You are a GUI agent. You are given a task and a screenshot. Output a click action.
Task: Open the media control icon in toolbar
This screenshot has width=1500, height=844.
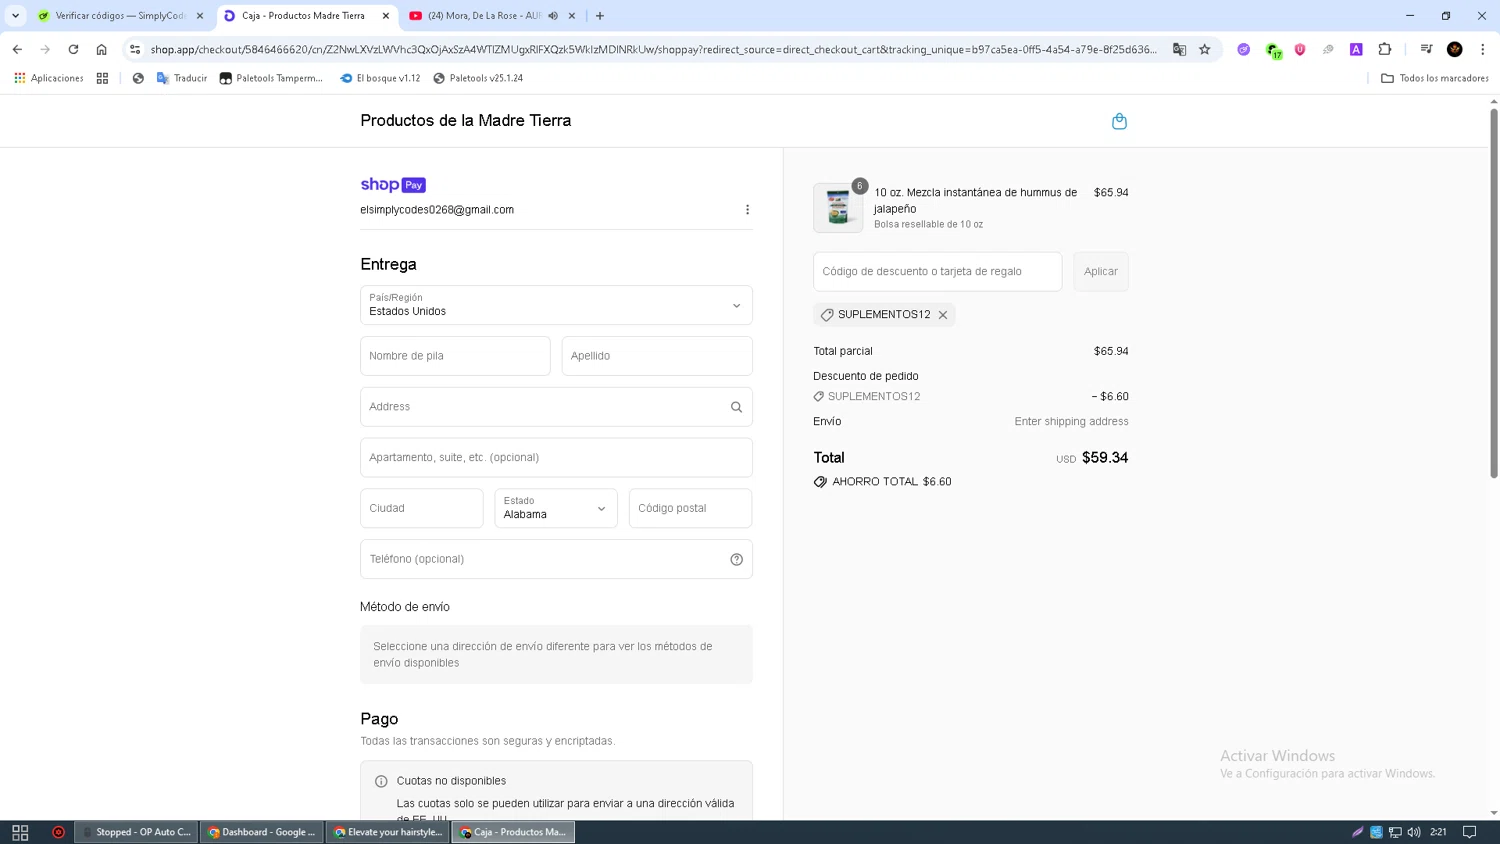pos(1427,49)
